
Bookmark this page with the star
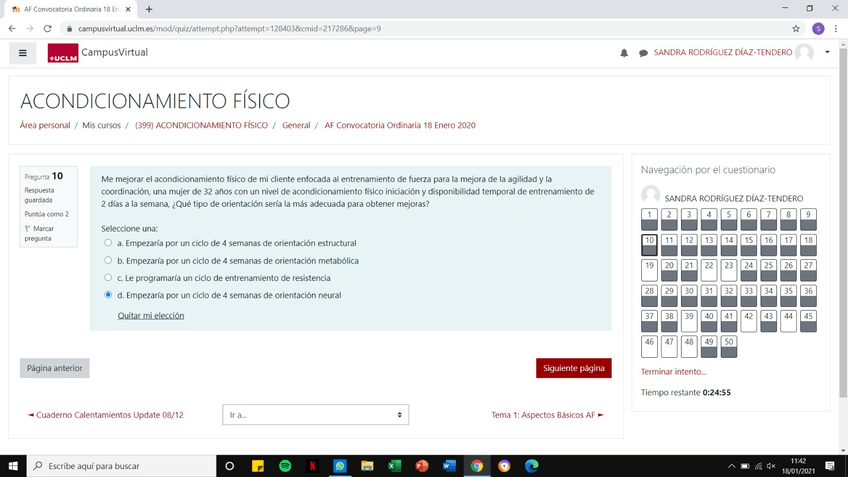[x=796, y=29]
